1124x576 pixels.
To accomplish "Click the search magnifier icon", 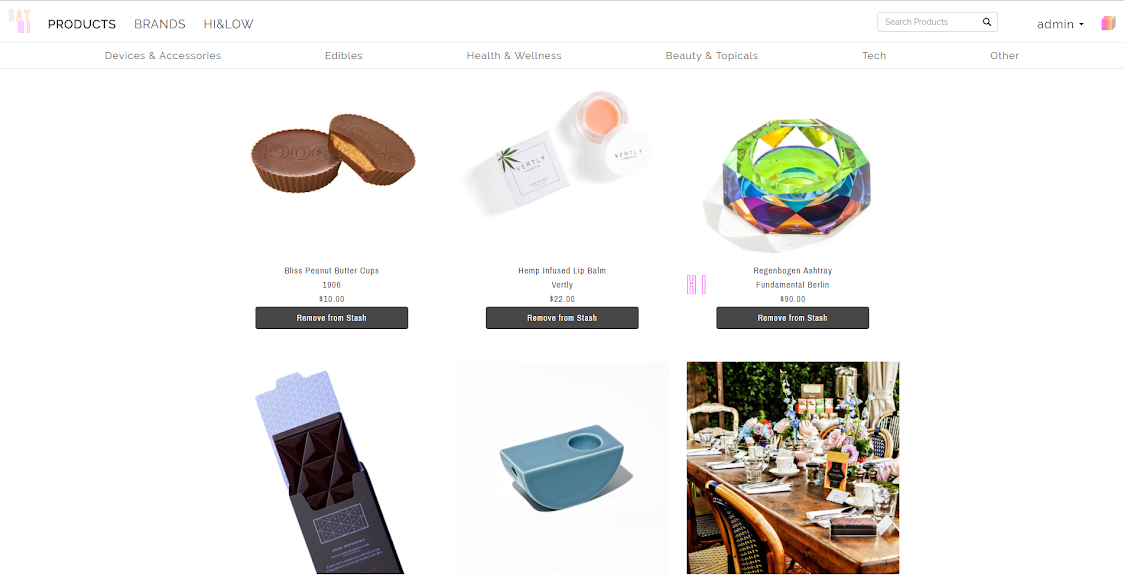I will pos(986,22).
